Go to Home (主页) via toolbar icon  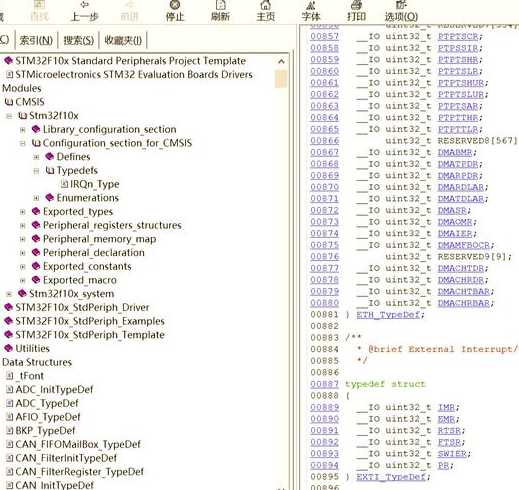pyautogui.click(x=266, y=5)
